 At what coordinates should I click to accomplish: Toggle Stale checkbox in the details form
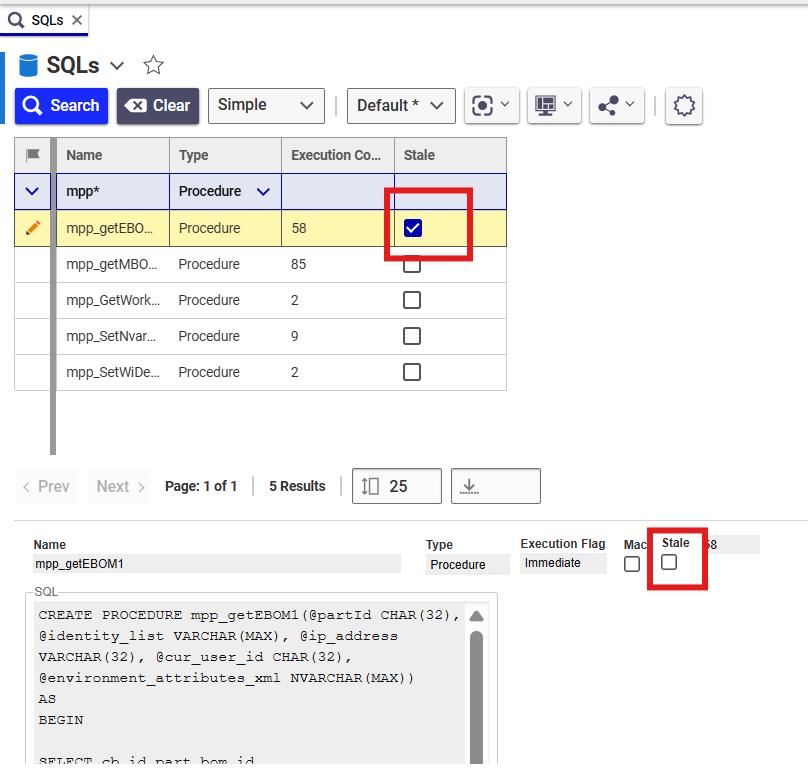click(669, 562)
